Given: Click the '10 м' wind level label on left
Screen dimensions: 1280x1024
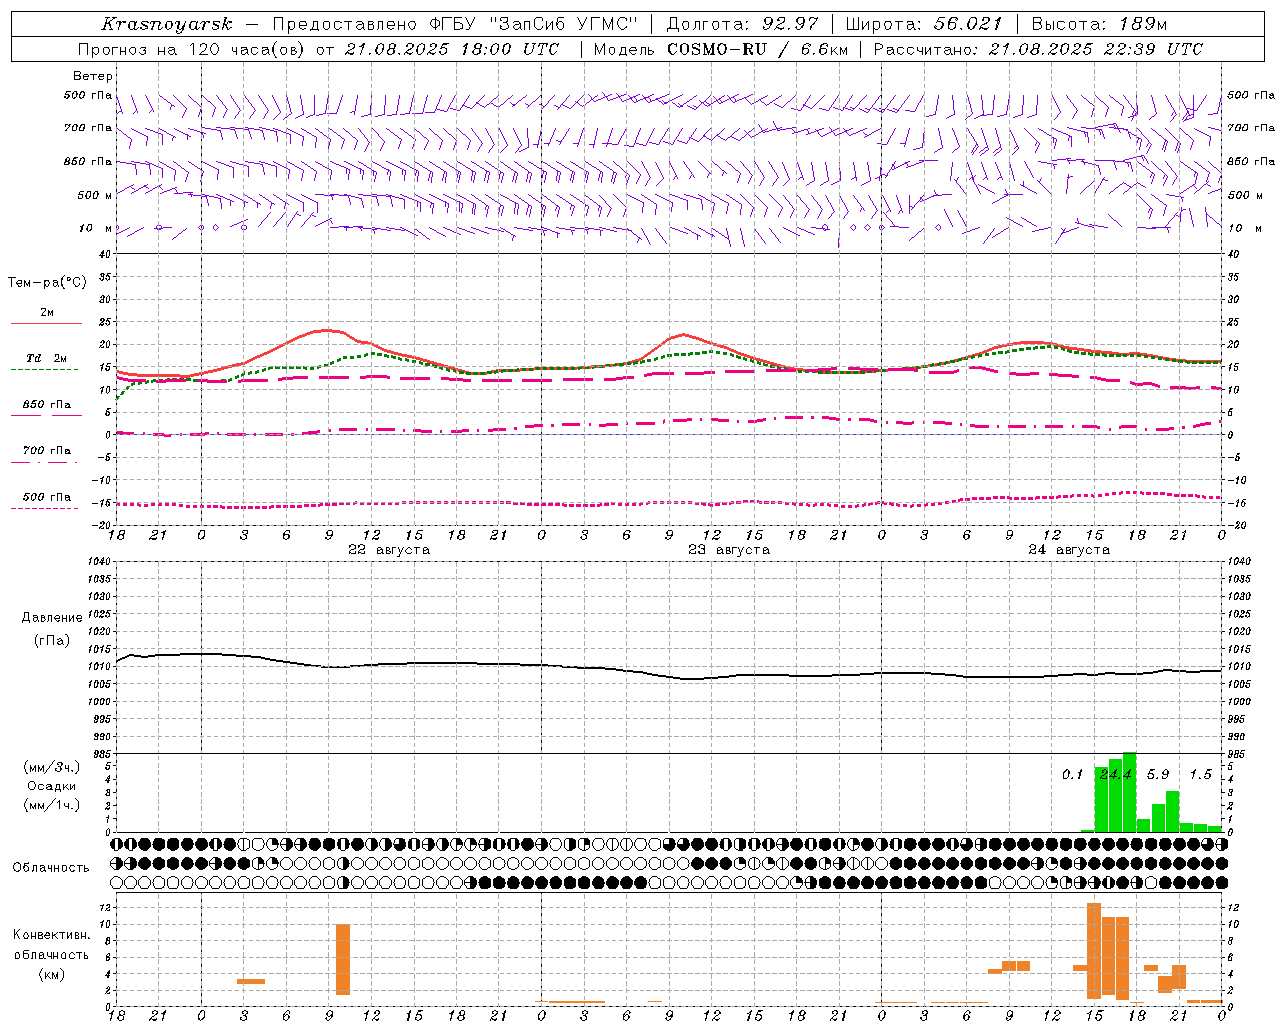Looking at the screenshot, I should coord(95,228).
